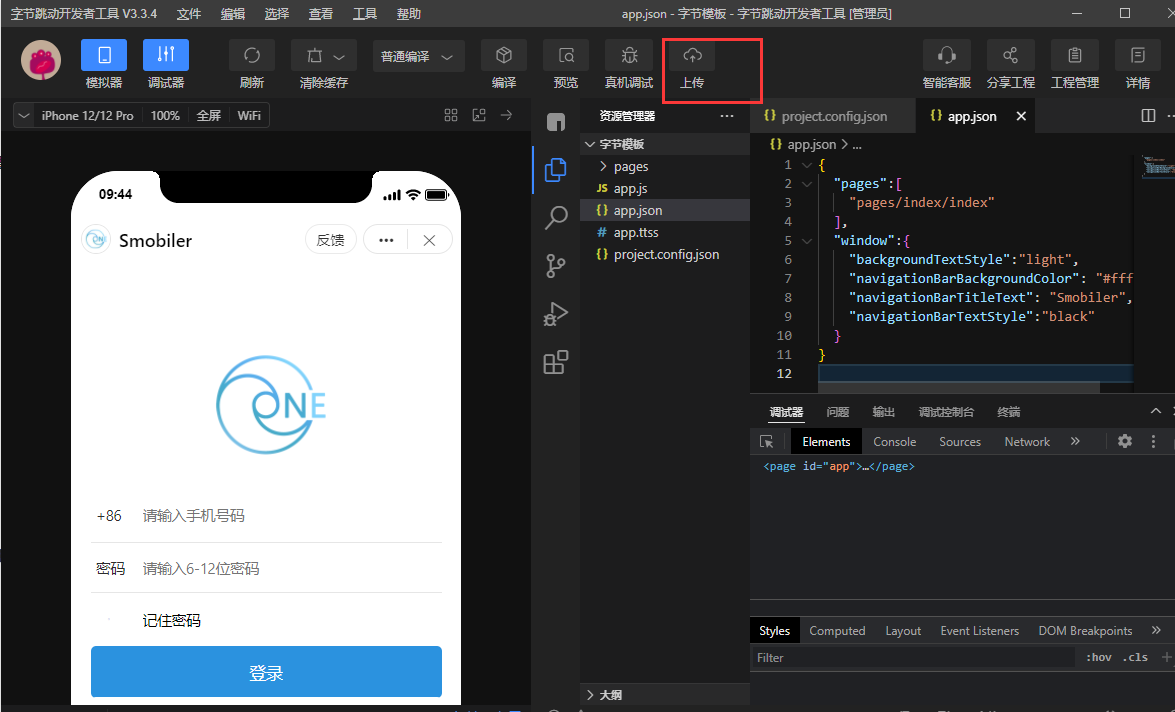Image resolution: width=1175 pixels, height=712 pixels.
Task: Open the Extensions blocks icon
Action: coord(555,363)
